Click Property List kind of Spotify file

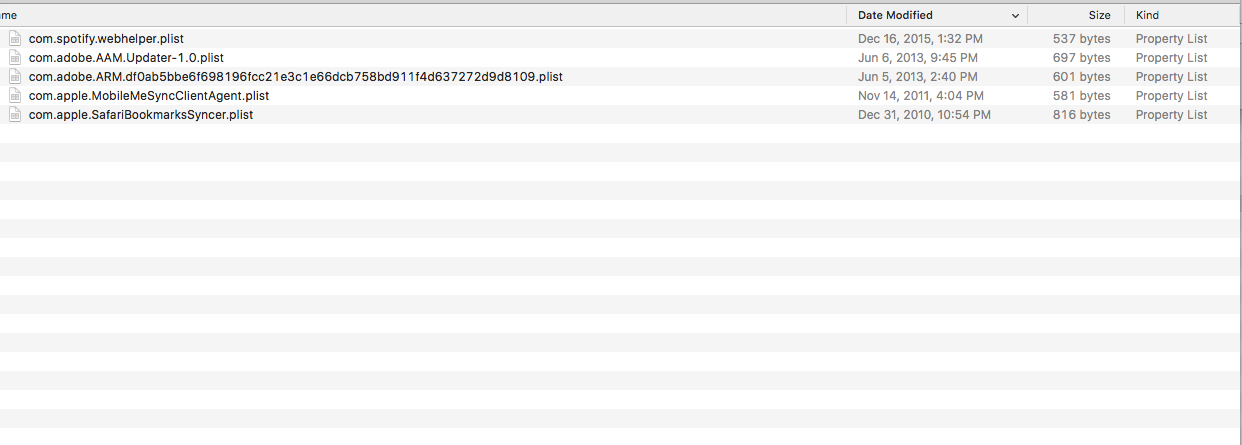pos(1171,38)
